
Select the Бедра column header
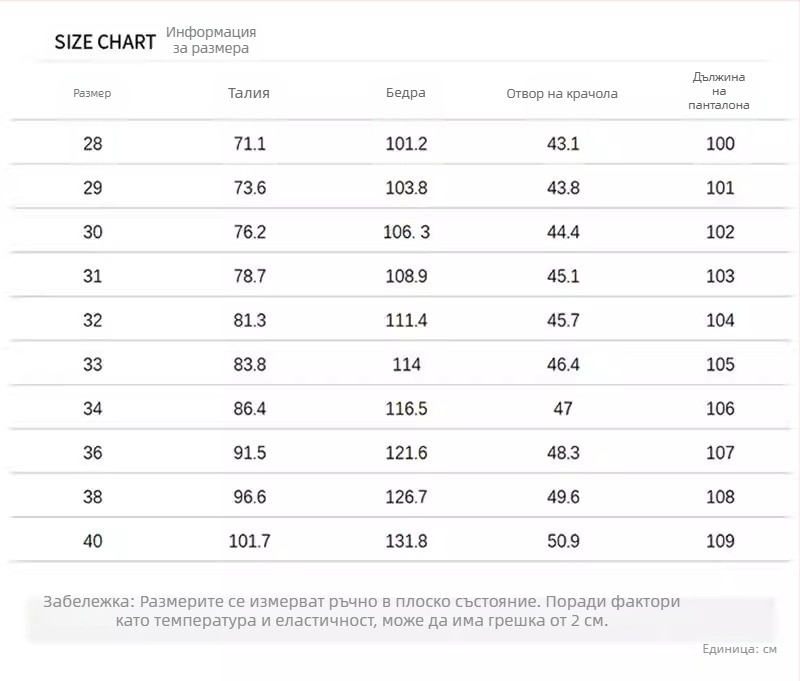point(406,93)
